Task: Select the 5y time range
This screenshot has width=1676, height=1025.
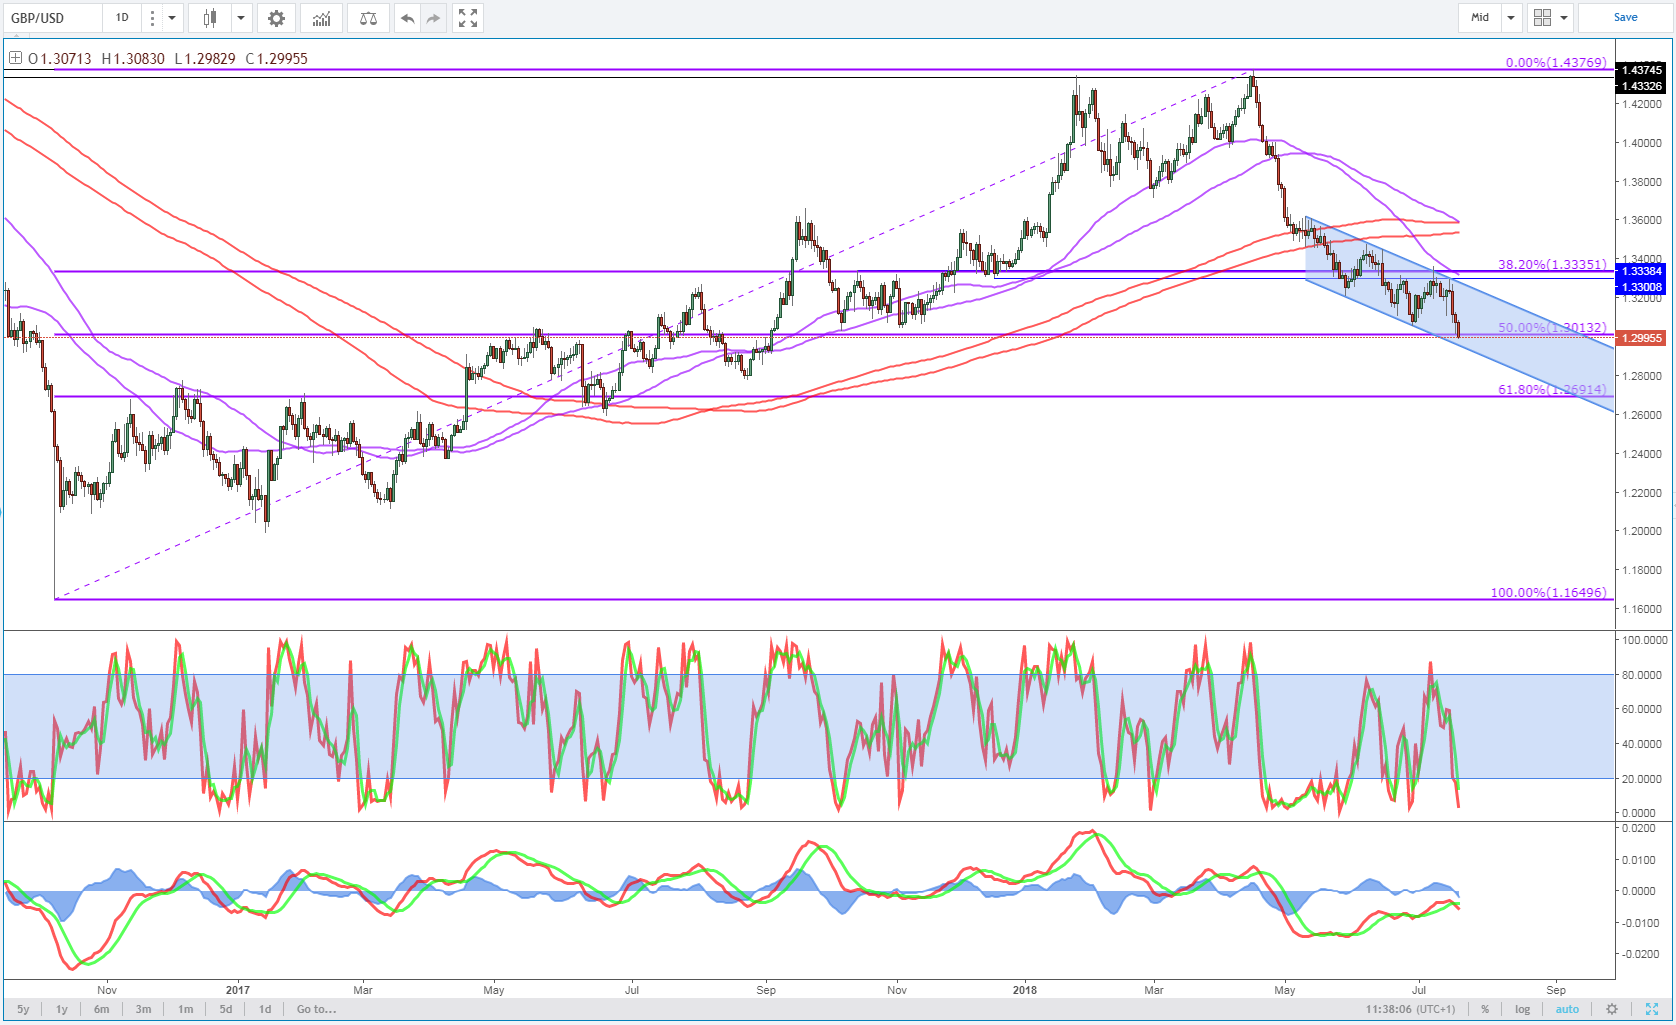Action: pos(23,1009)
